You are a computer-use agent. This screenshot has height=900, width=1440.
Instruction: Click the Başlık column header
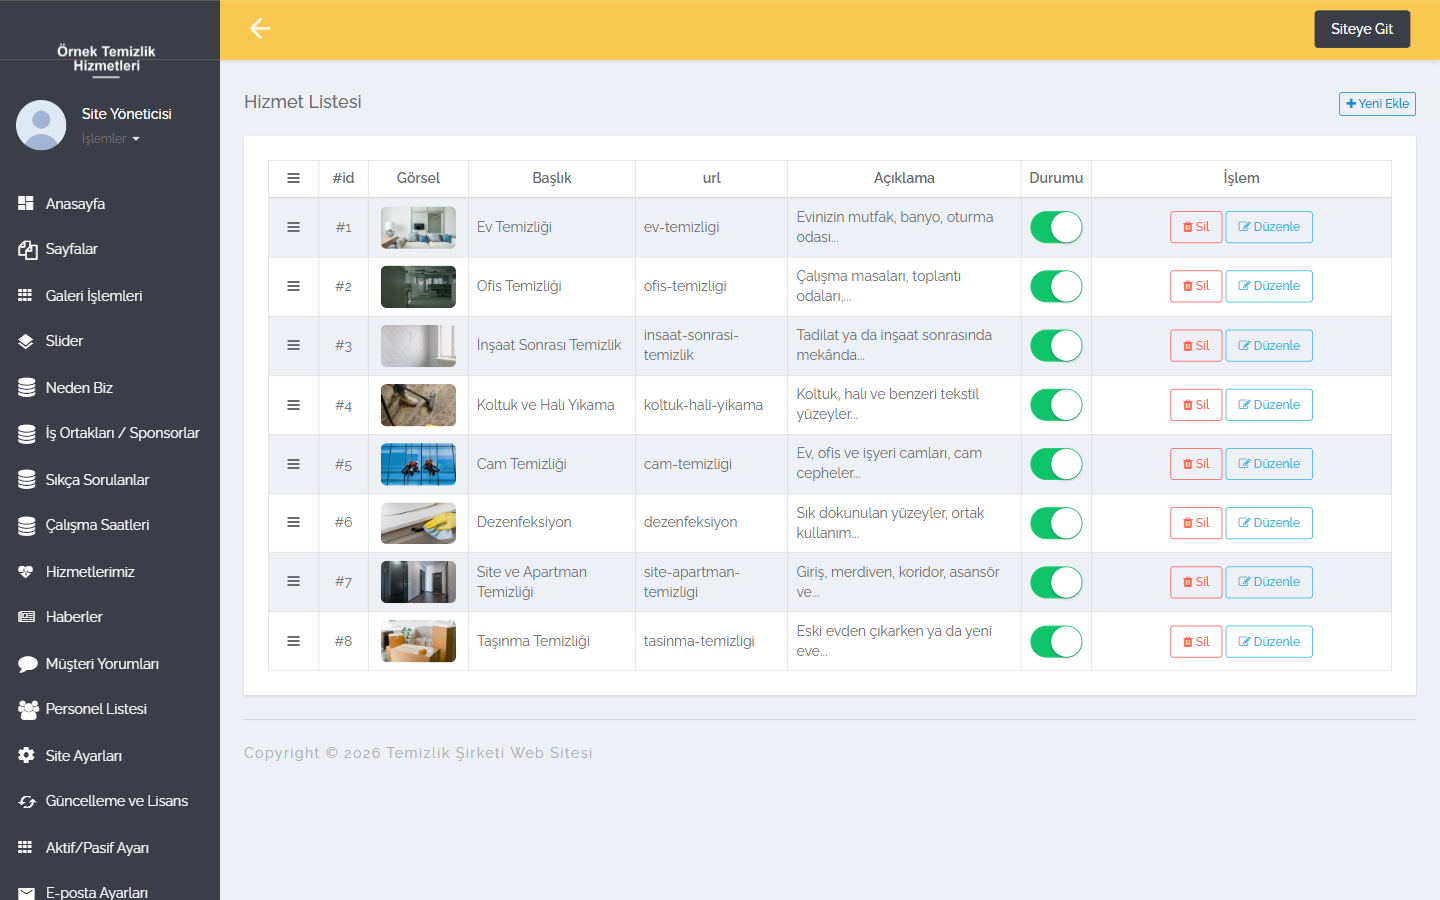click(552, 178)
